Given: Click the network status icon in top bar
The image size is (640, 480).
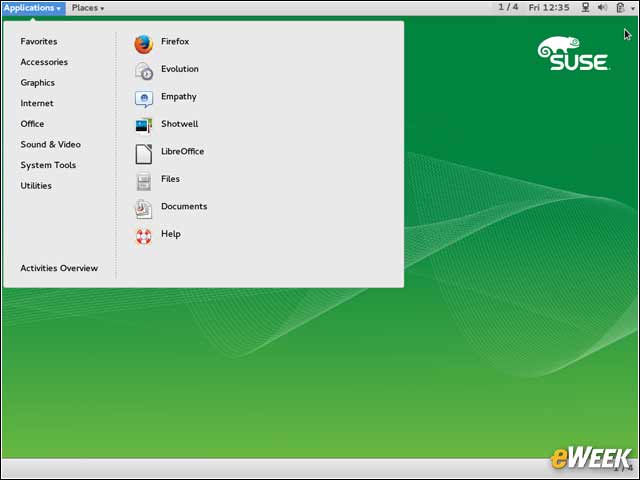Looking at the screenshot, I should coord(585,7).
